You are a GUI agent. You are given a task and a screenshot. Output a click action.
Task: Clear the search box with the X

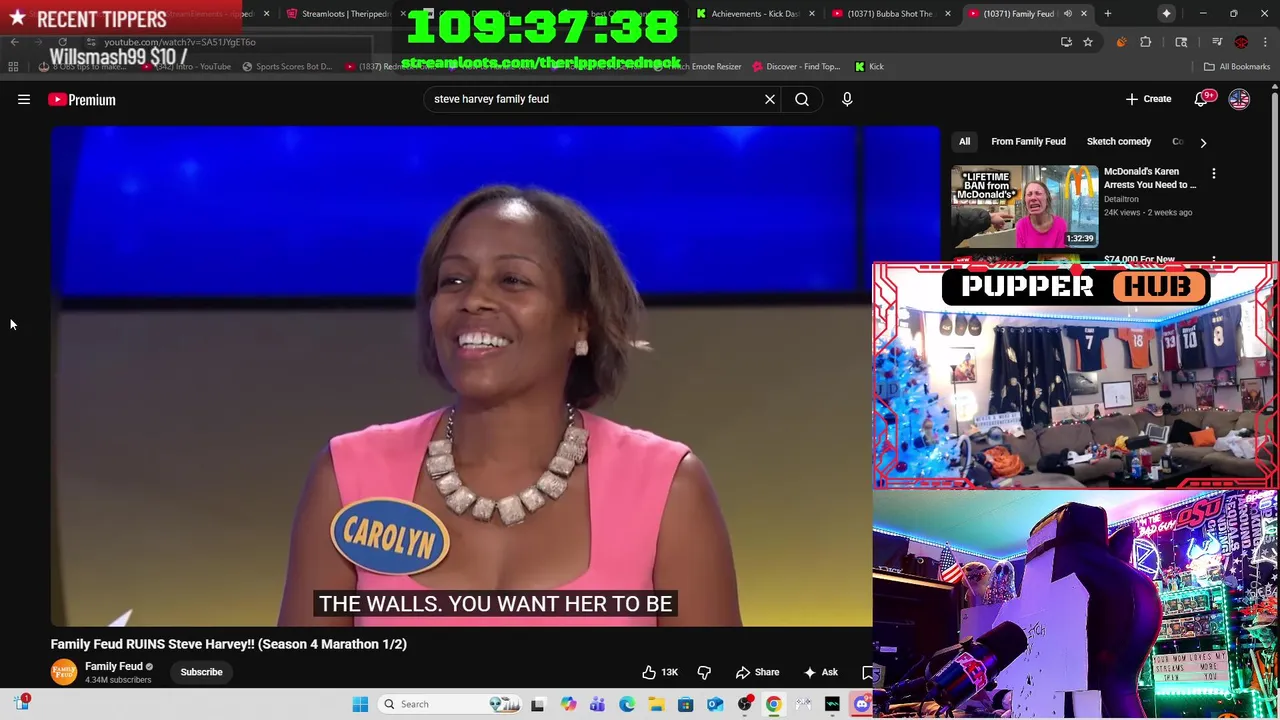[770, 99]
